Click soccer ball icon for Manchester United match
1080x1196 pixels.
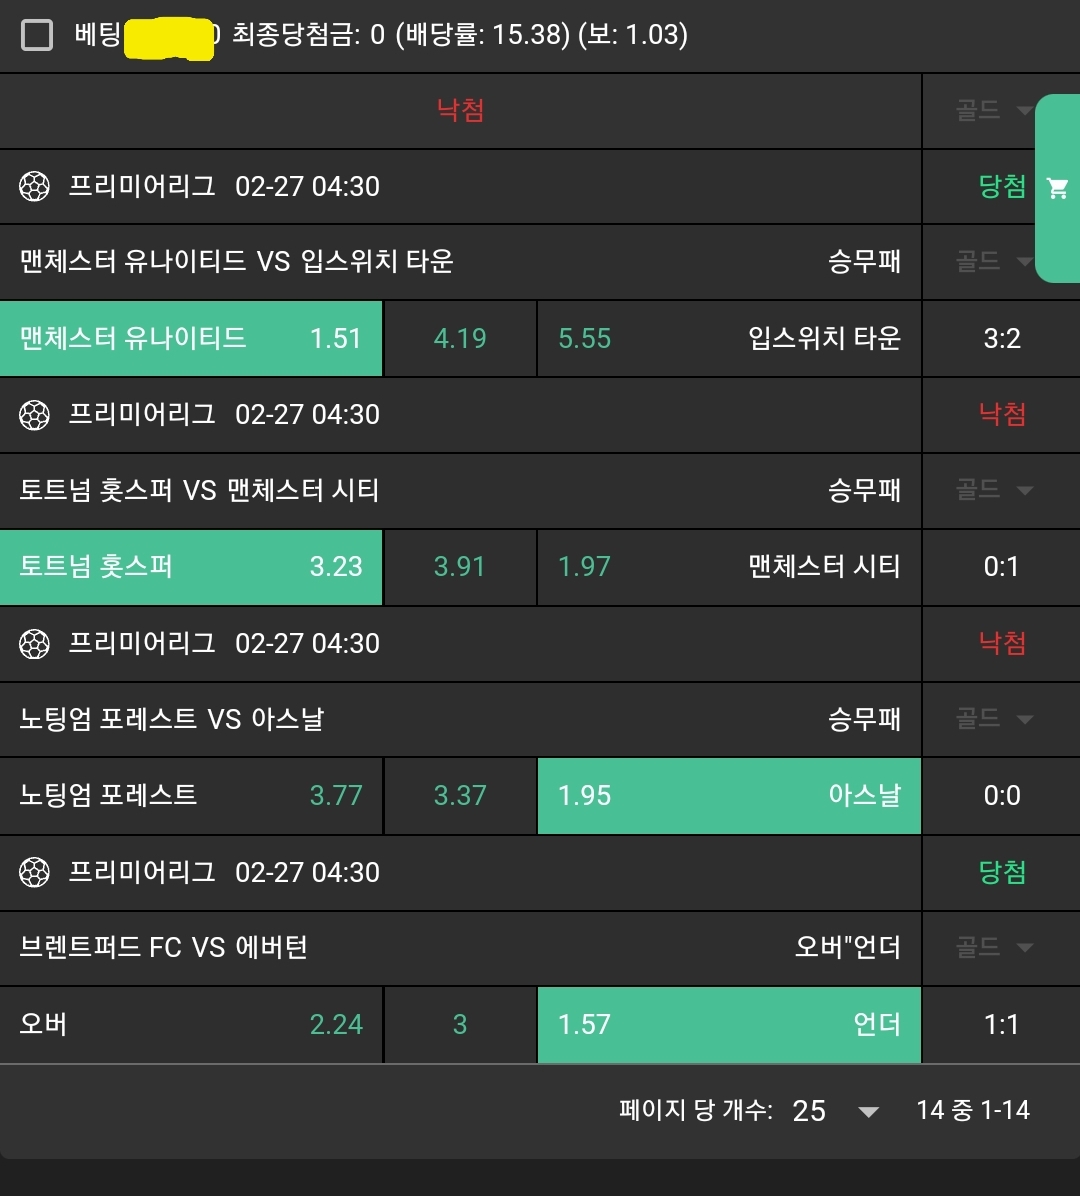click(x=35, y=187)
